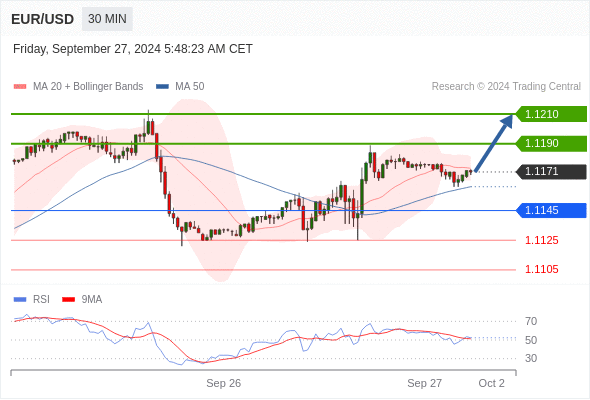
Task: Click the Oct 2 date axis marker
Action: [491, 383]
